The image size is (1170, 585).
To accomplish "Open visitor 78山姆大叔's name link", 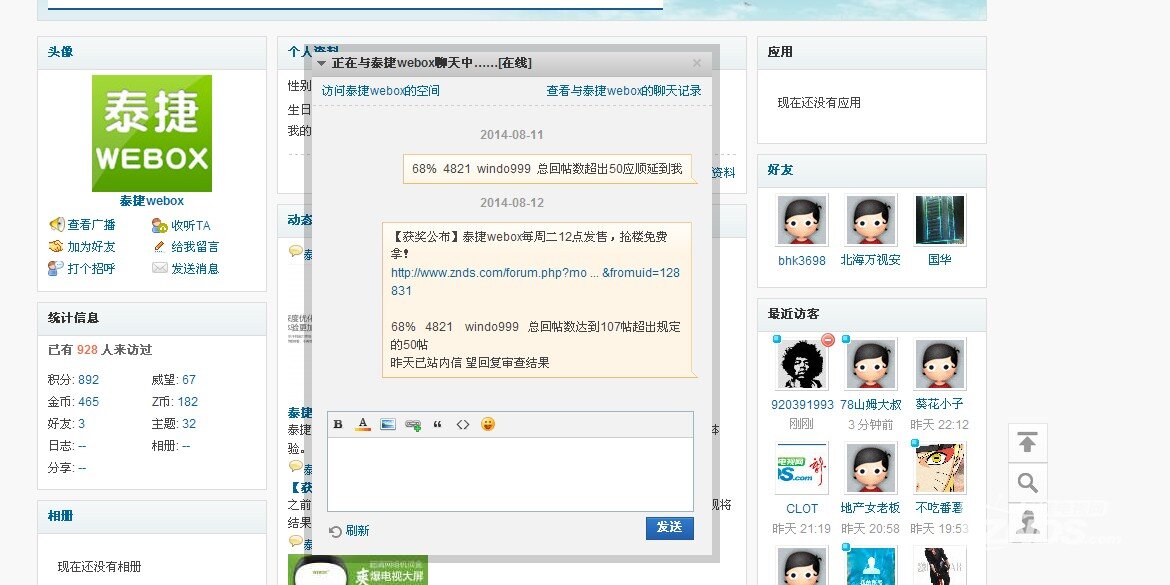I will coord(871,404).
